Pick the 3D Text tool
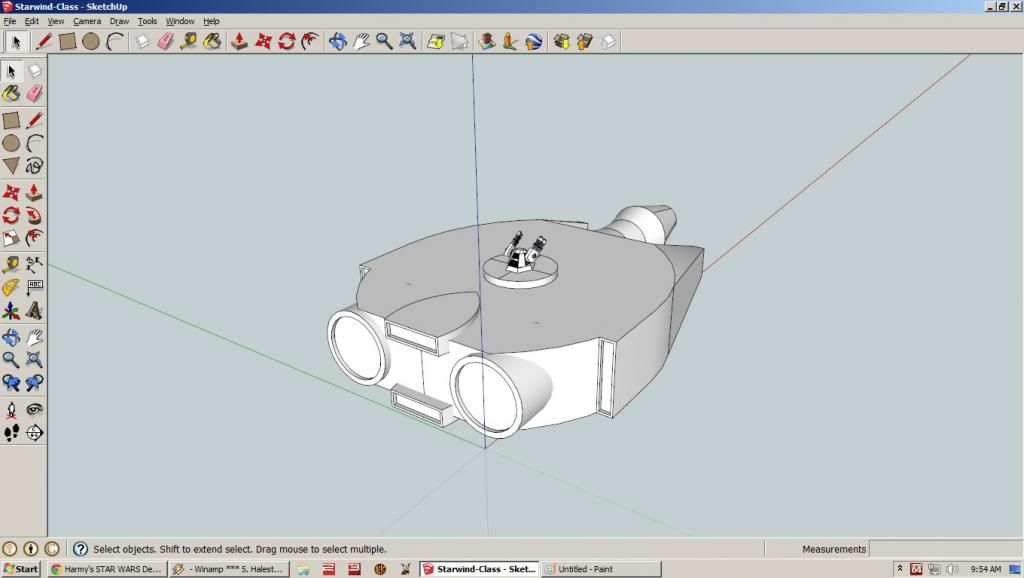Image resolution: width=1024 pixels, height=578 pixels. coord(35,312)
